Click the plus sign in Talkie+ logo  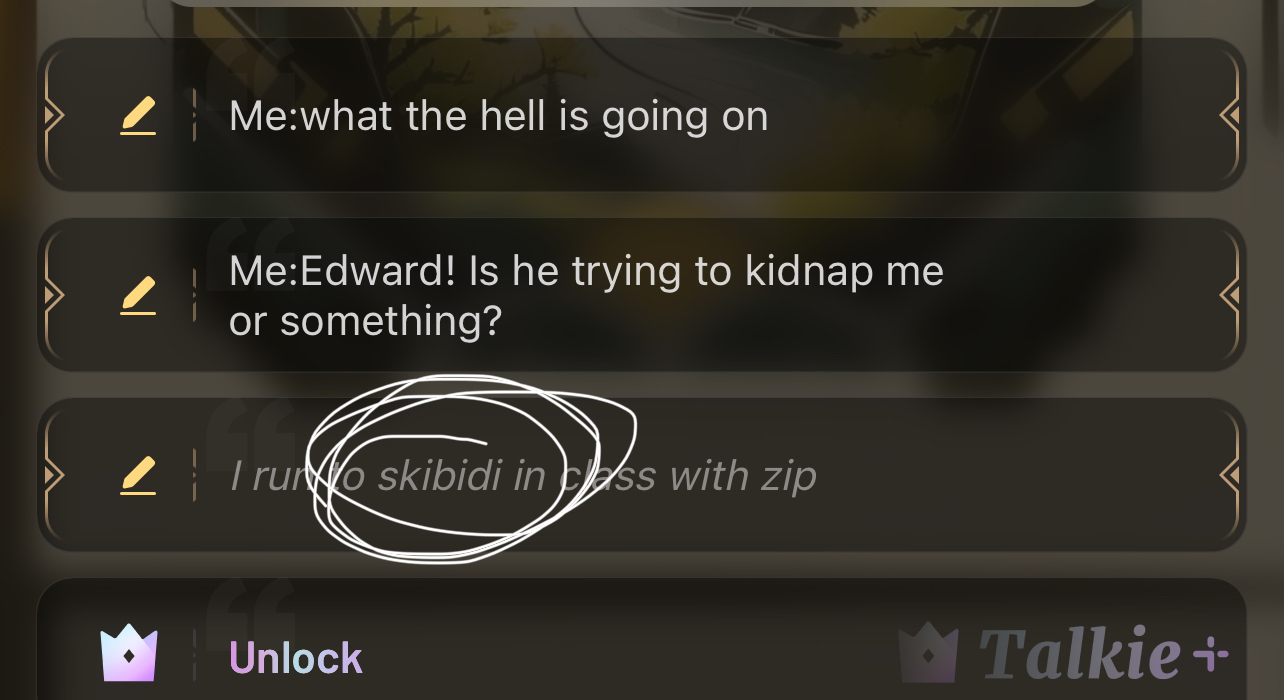1210,656
